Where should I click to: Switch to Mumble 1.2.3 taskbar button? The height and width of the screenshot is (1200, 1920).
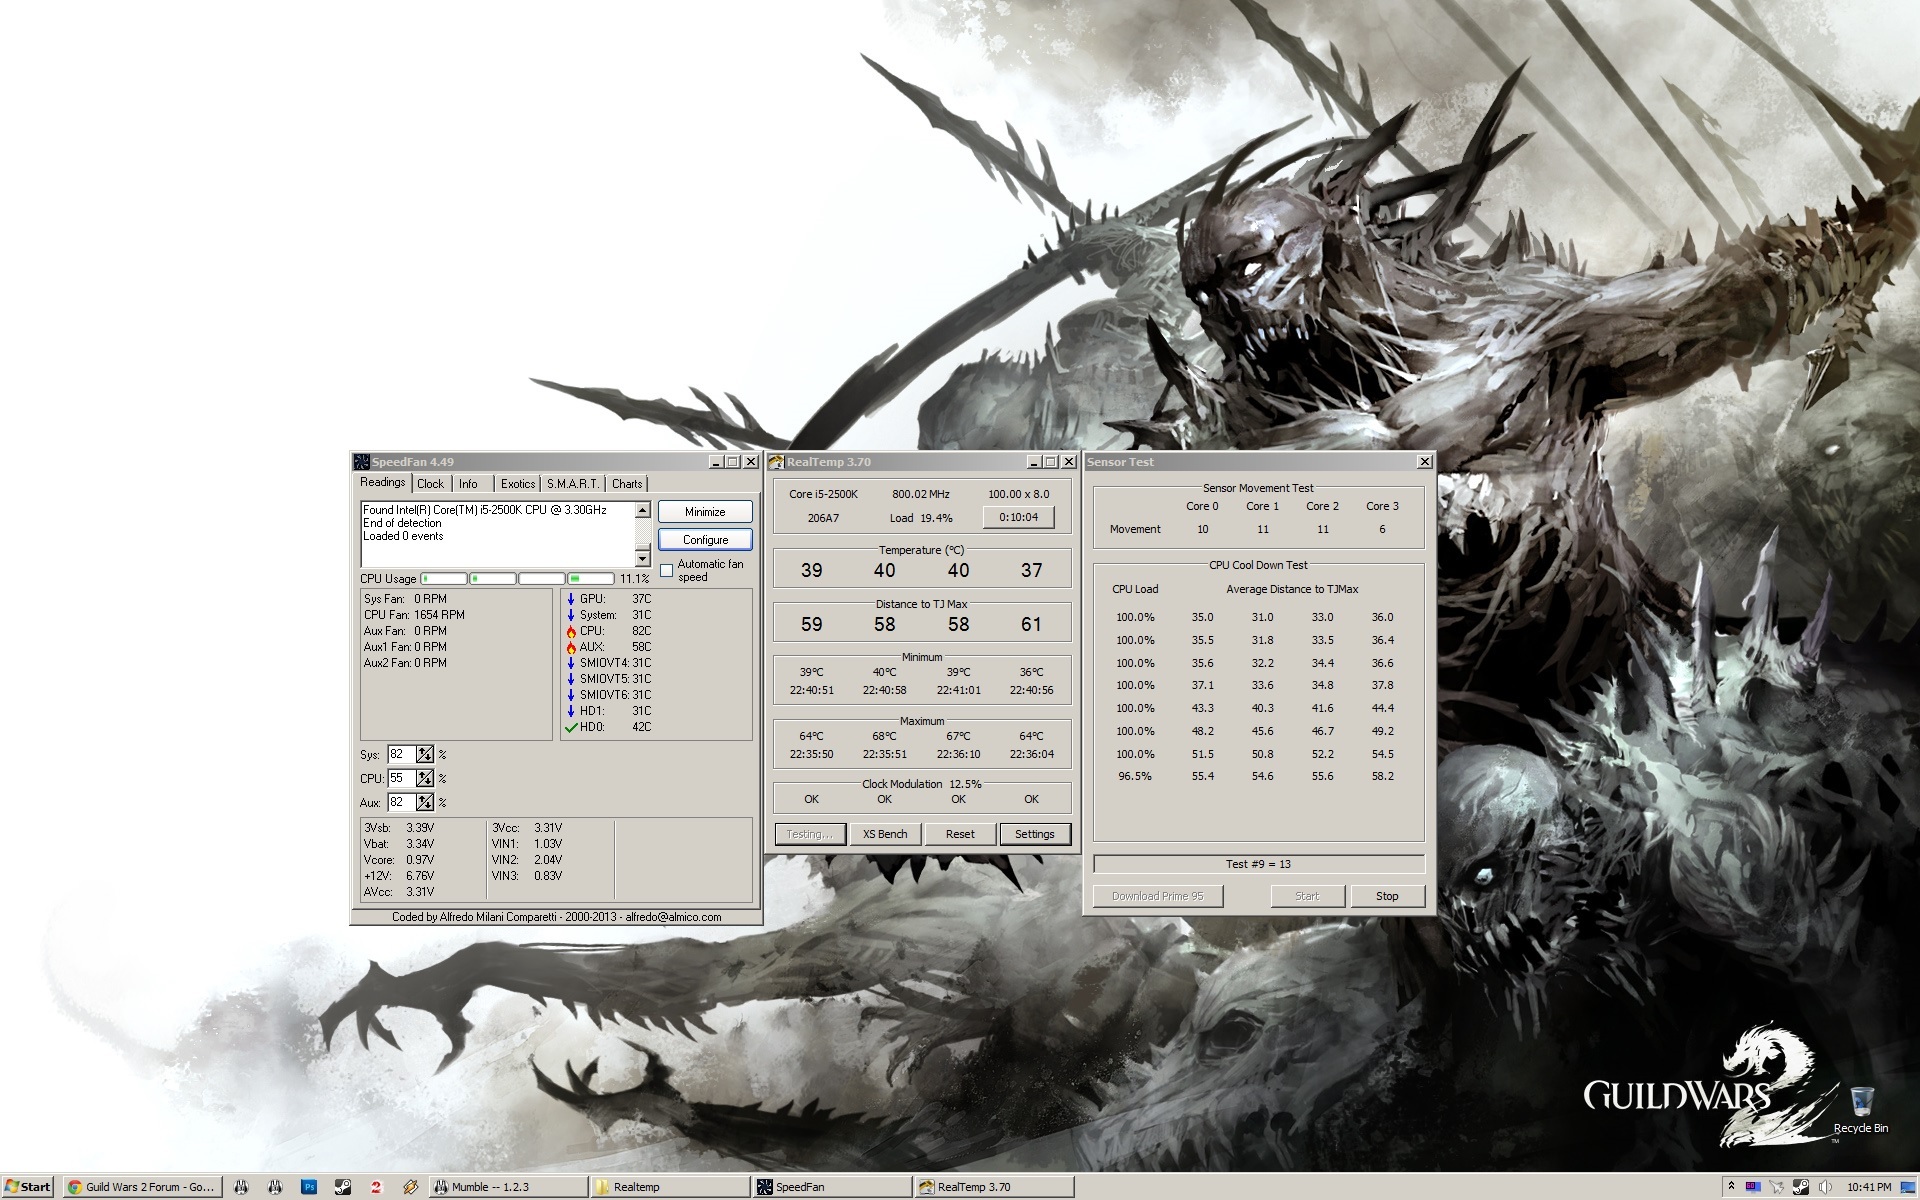[509, 1187]
